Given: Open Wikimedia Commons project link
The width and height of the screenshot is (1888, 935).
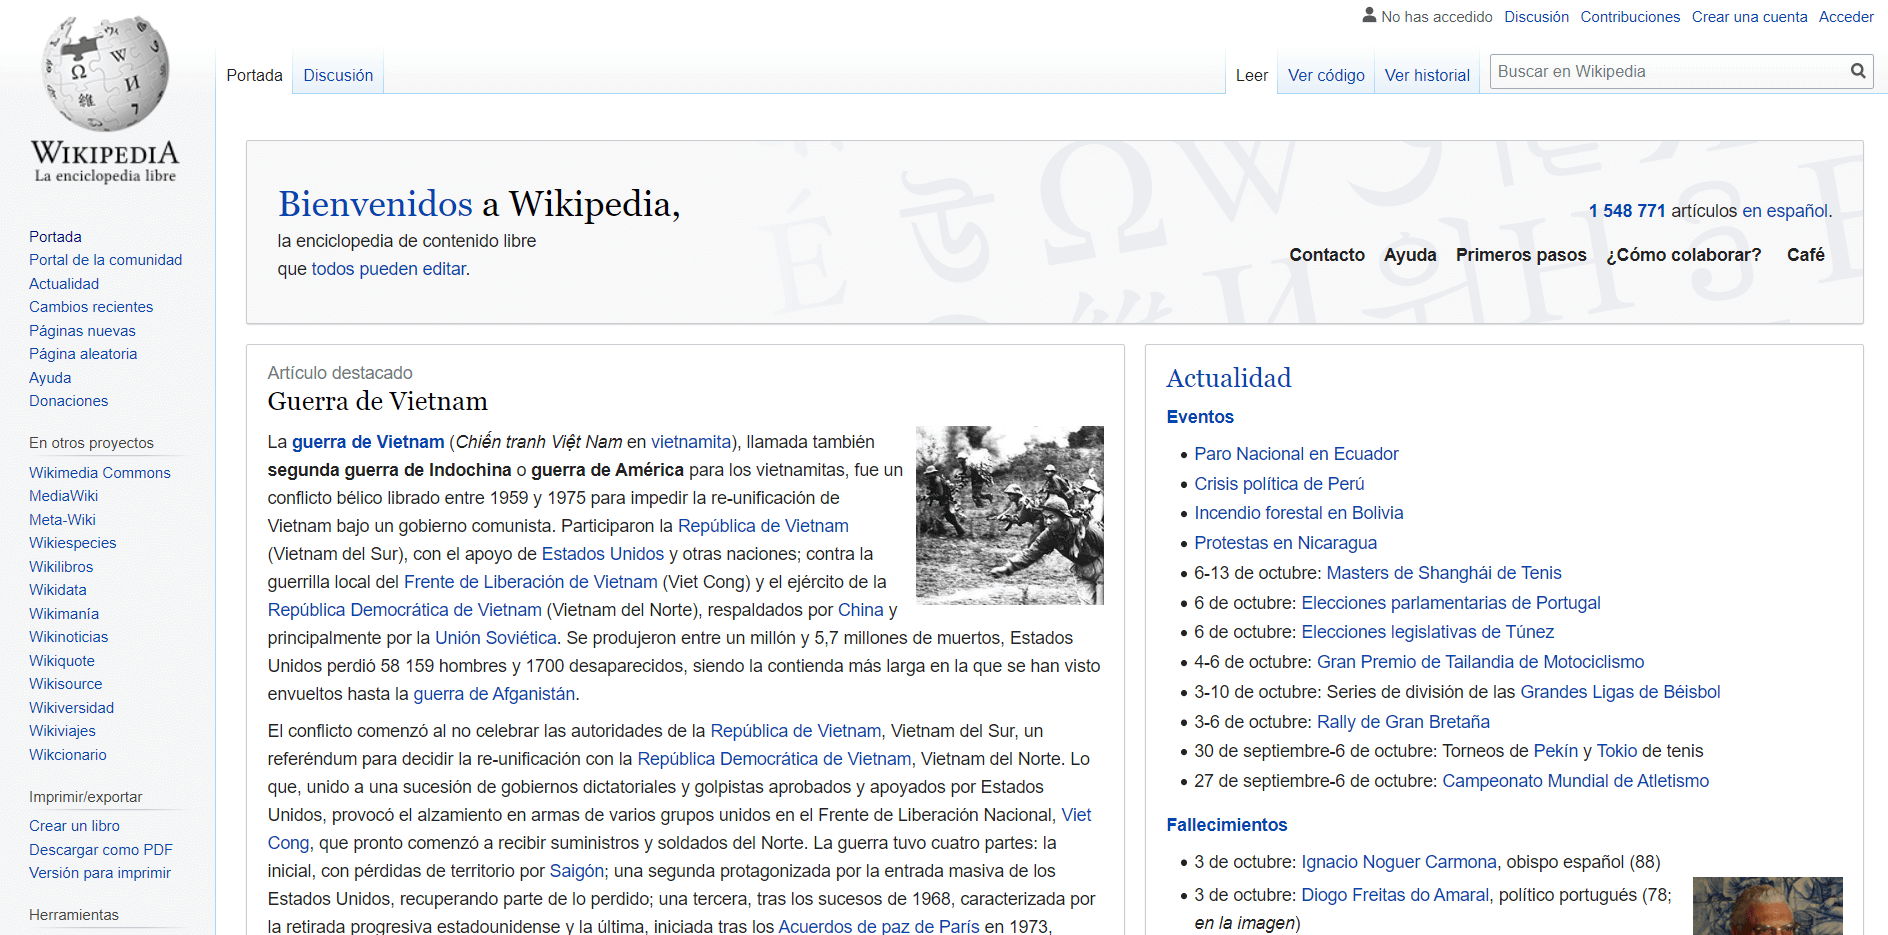Looking at the screenshot, I should 99,473.
